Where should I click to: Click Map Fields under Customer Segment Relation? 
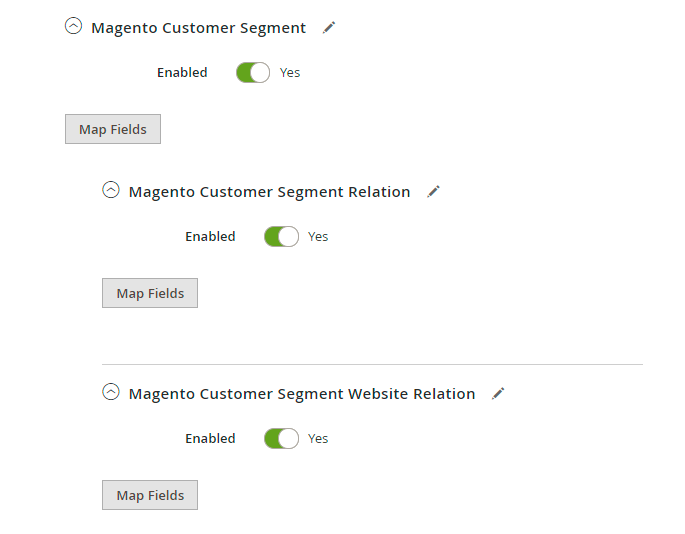coord(150,294)
